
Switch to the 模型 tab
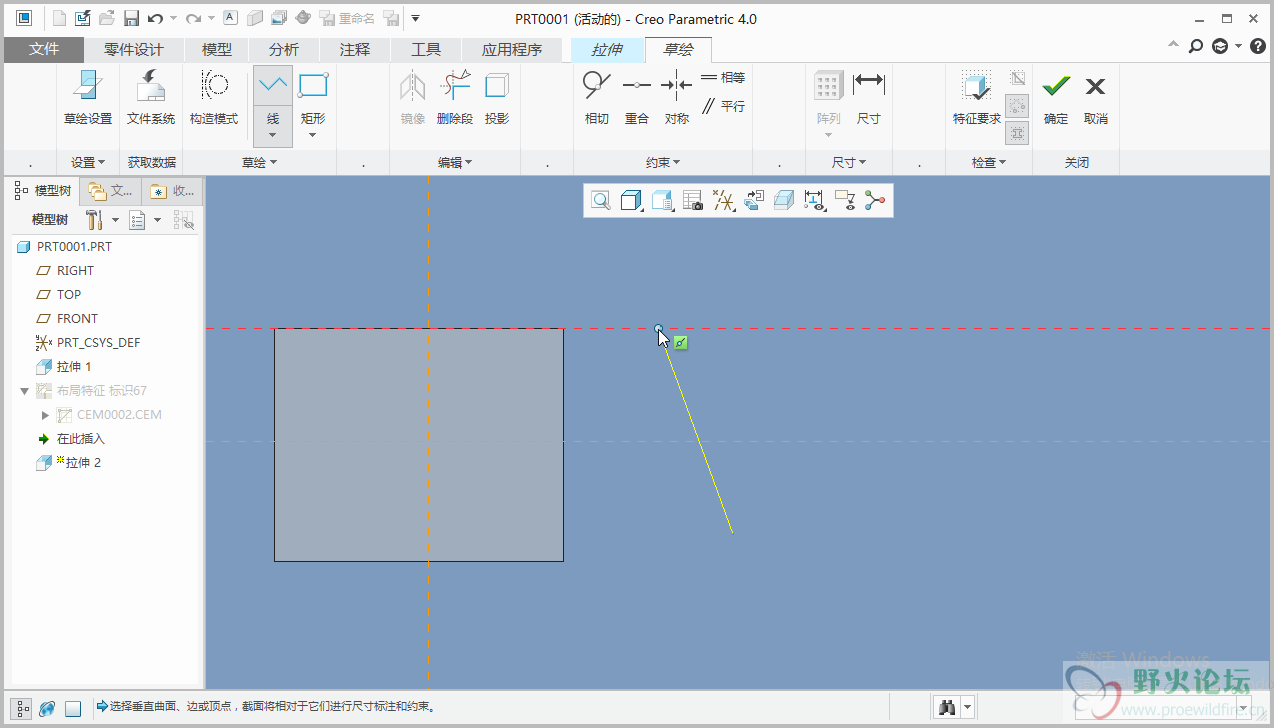pos(217,49)
